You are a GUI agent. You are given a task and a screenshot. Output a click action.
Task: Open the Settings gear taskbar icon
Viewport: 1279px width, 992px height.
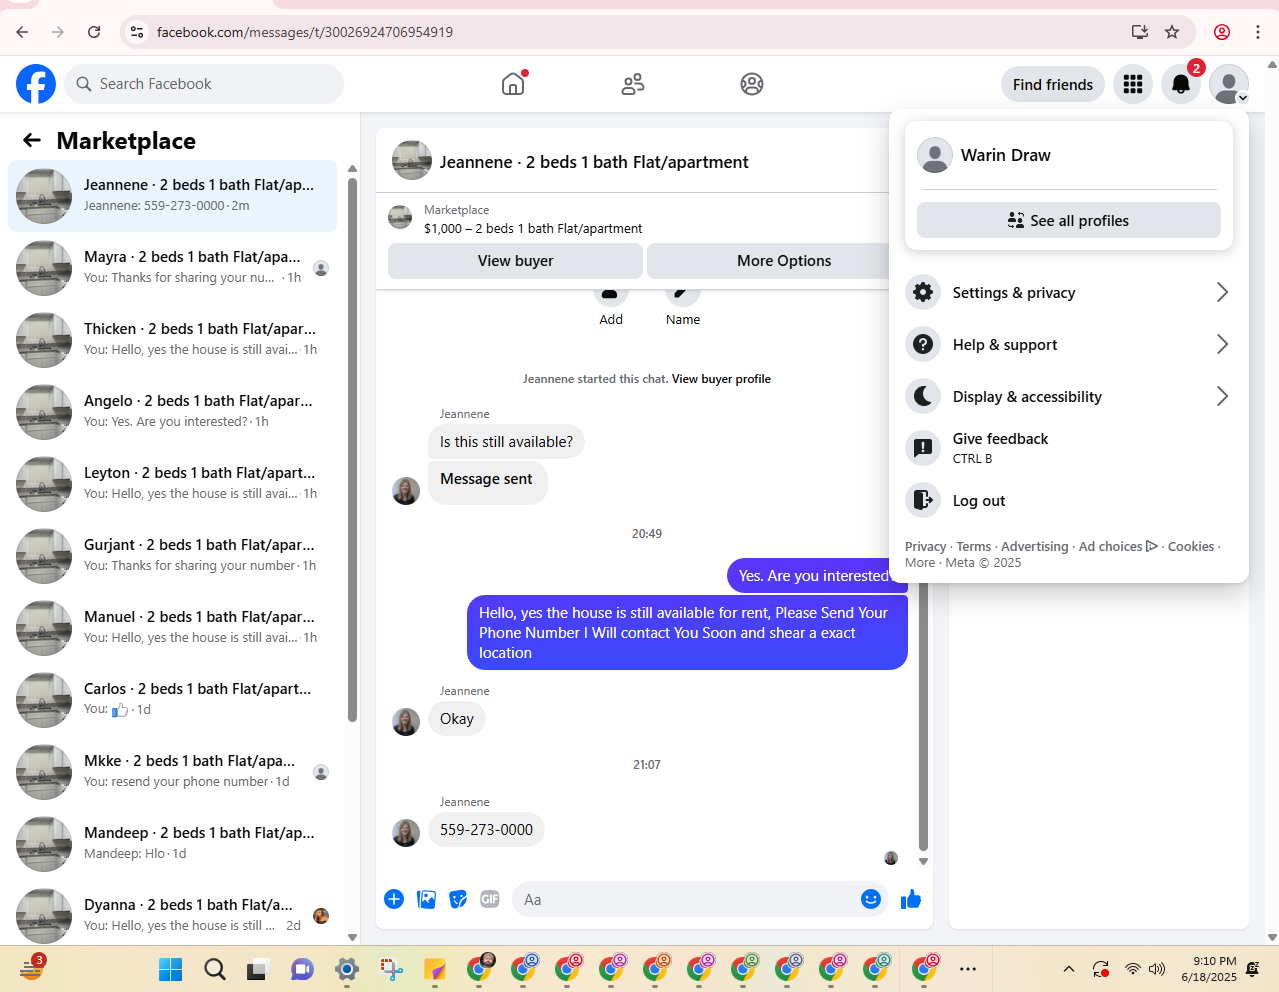pyautogui.click(x=347, y=969)
